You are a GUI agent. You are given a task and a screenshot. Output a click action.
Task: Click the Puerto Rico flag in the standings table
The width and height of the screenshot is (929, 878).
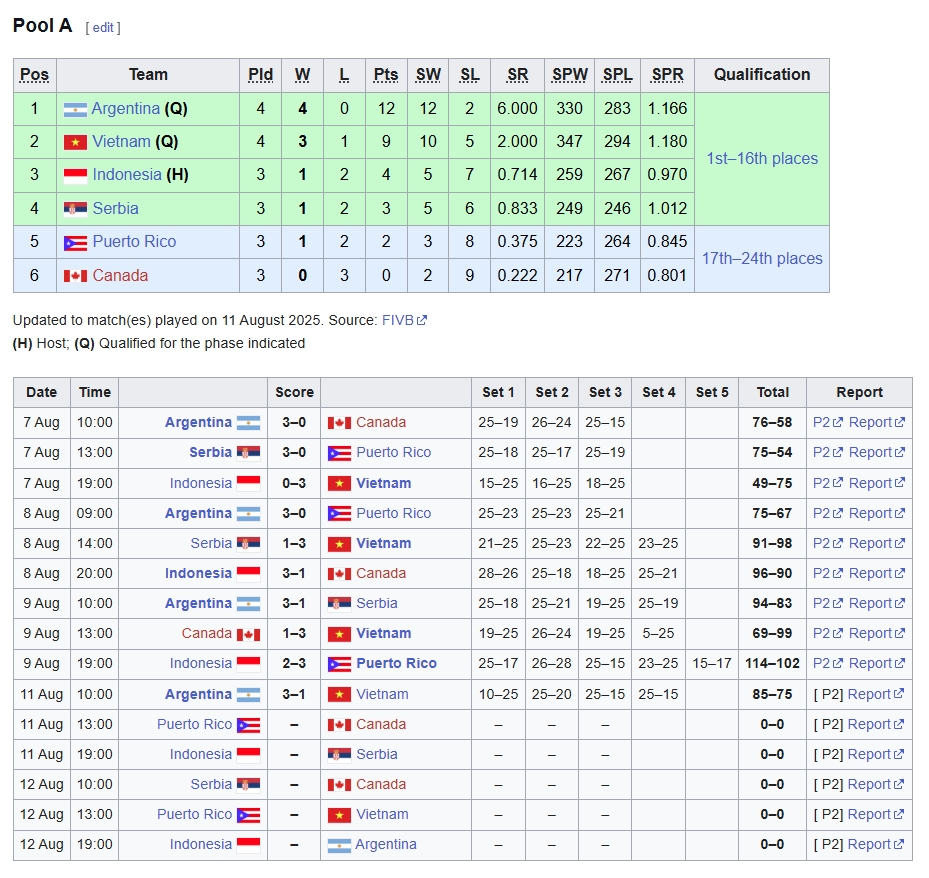(75, 242)
